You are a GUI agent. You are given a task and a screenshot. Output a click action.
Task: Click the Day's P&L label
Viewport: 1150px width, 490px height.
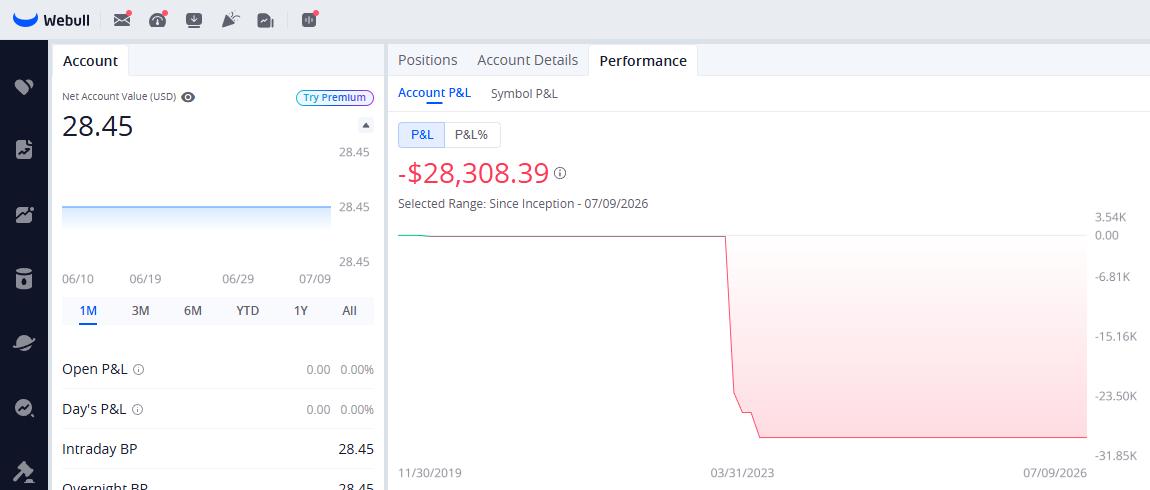[95, 409]
